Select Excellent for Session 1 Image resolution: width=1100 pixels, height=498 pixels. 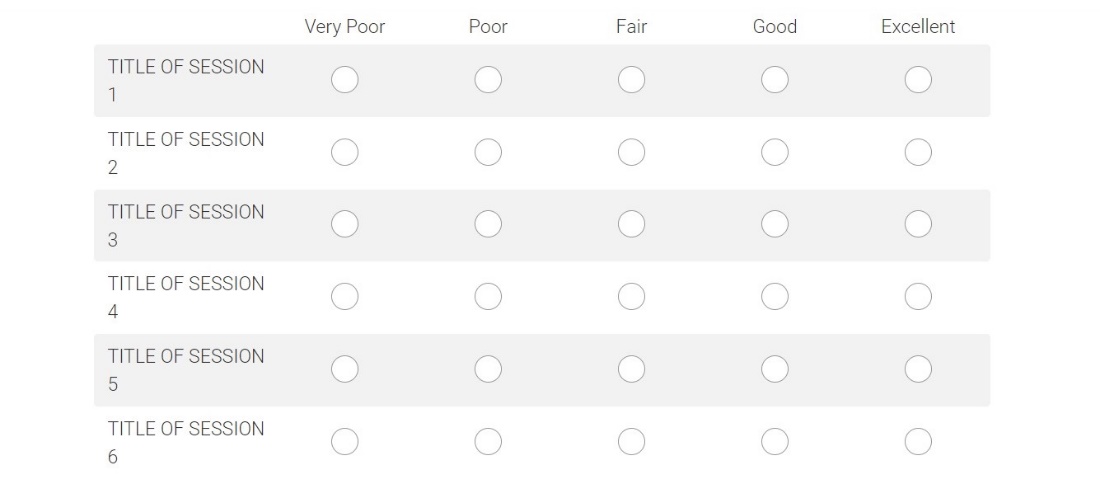pyautogui.click(x=918, y=80)
